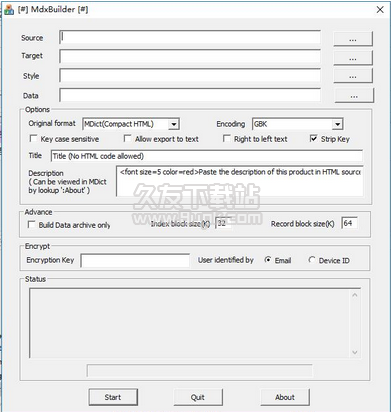Click the Description HTML text area
Viewport: 391px width, 412px height.
[x=240, y=181]
